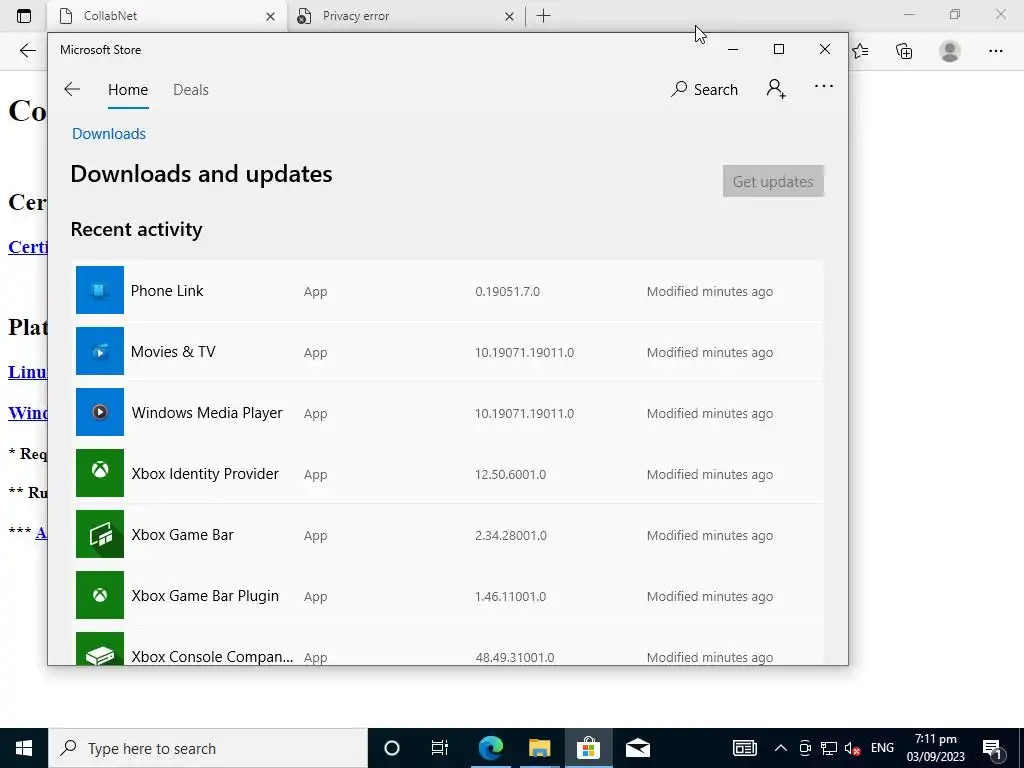Open the Mail app on taskbar
Screen dimensions: 1024x768
tap(637, 748)
